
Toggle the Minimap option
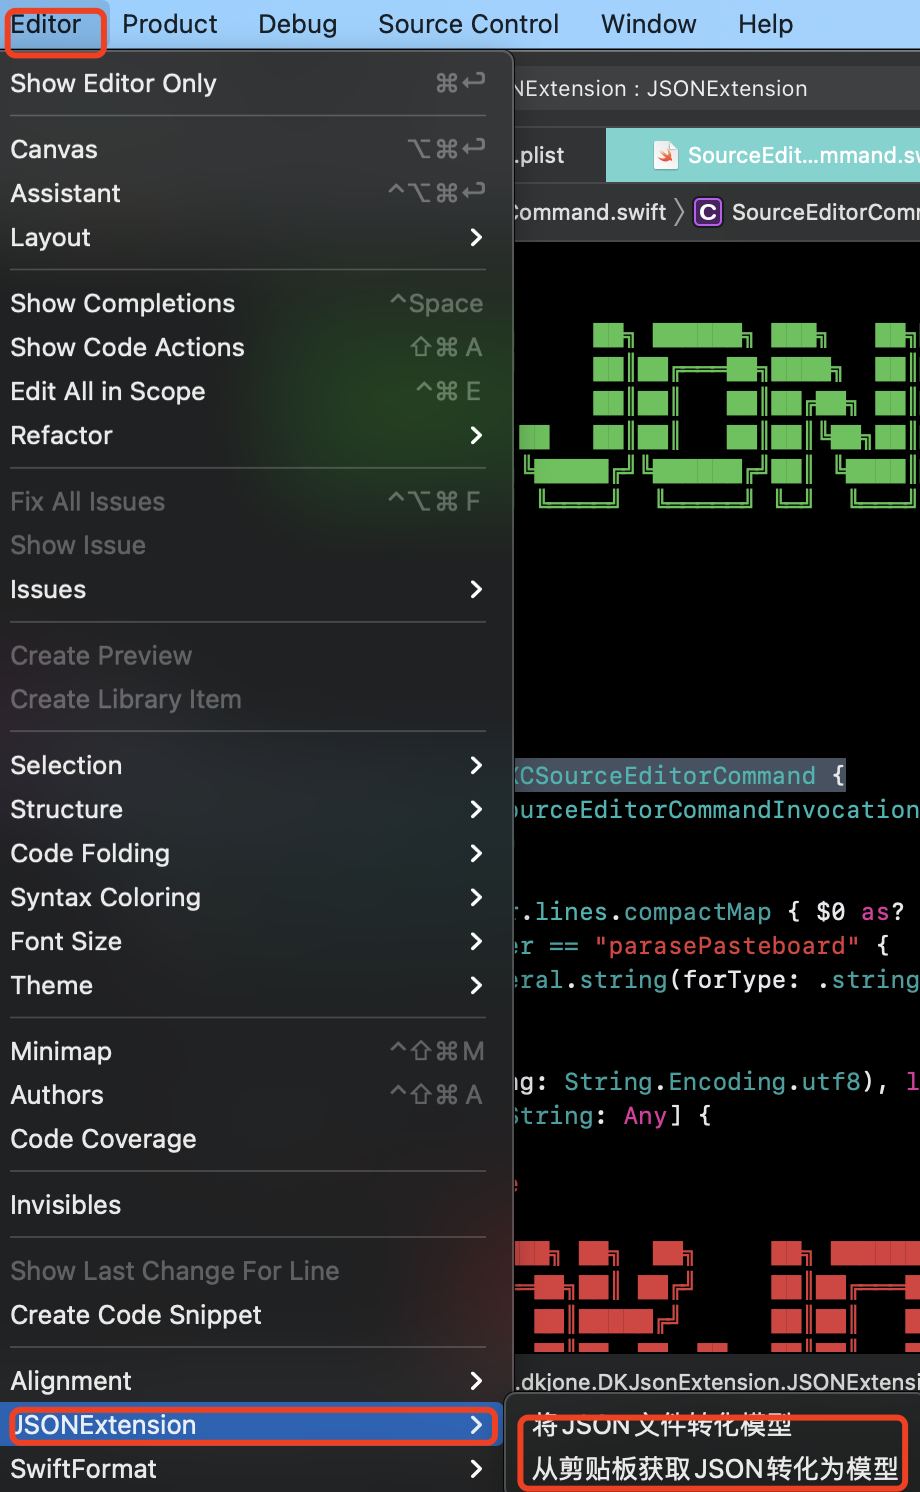point(248,1051)
